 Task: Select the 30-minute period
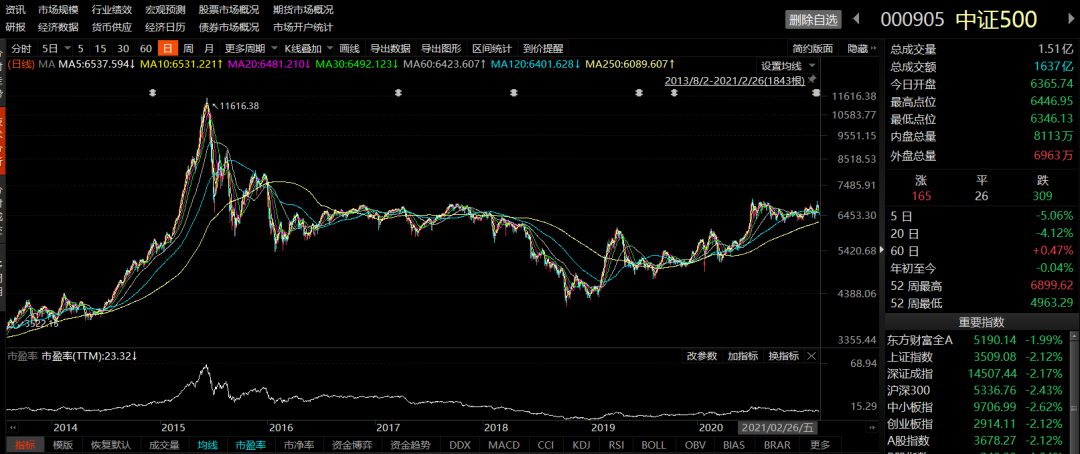(123, 48)
